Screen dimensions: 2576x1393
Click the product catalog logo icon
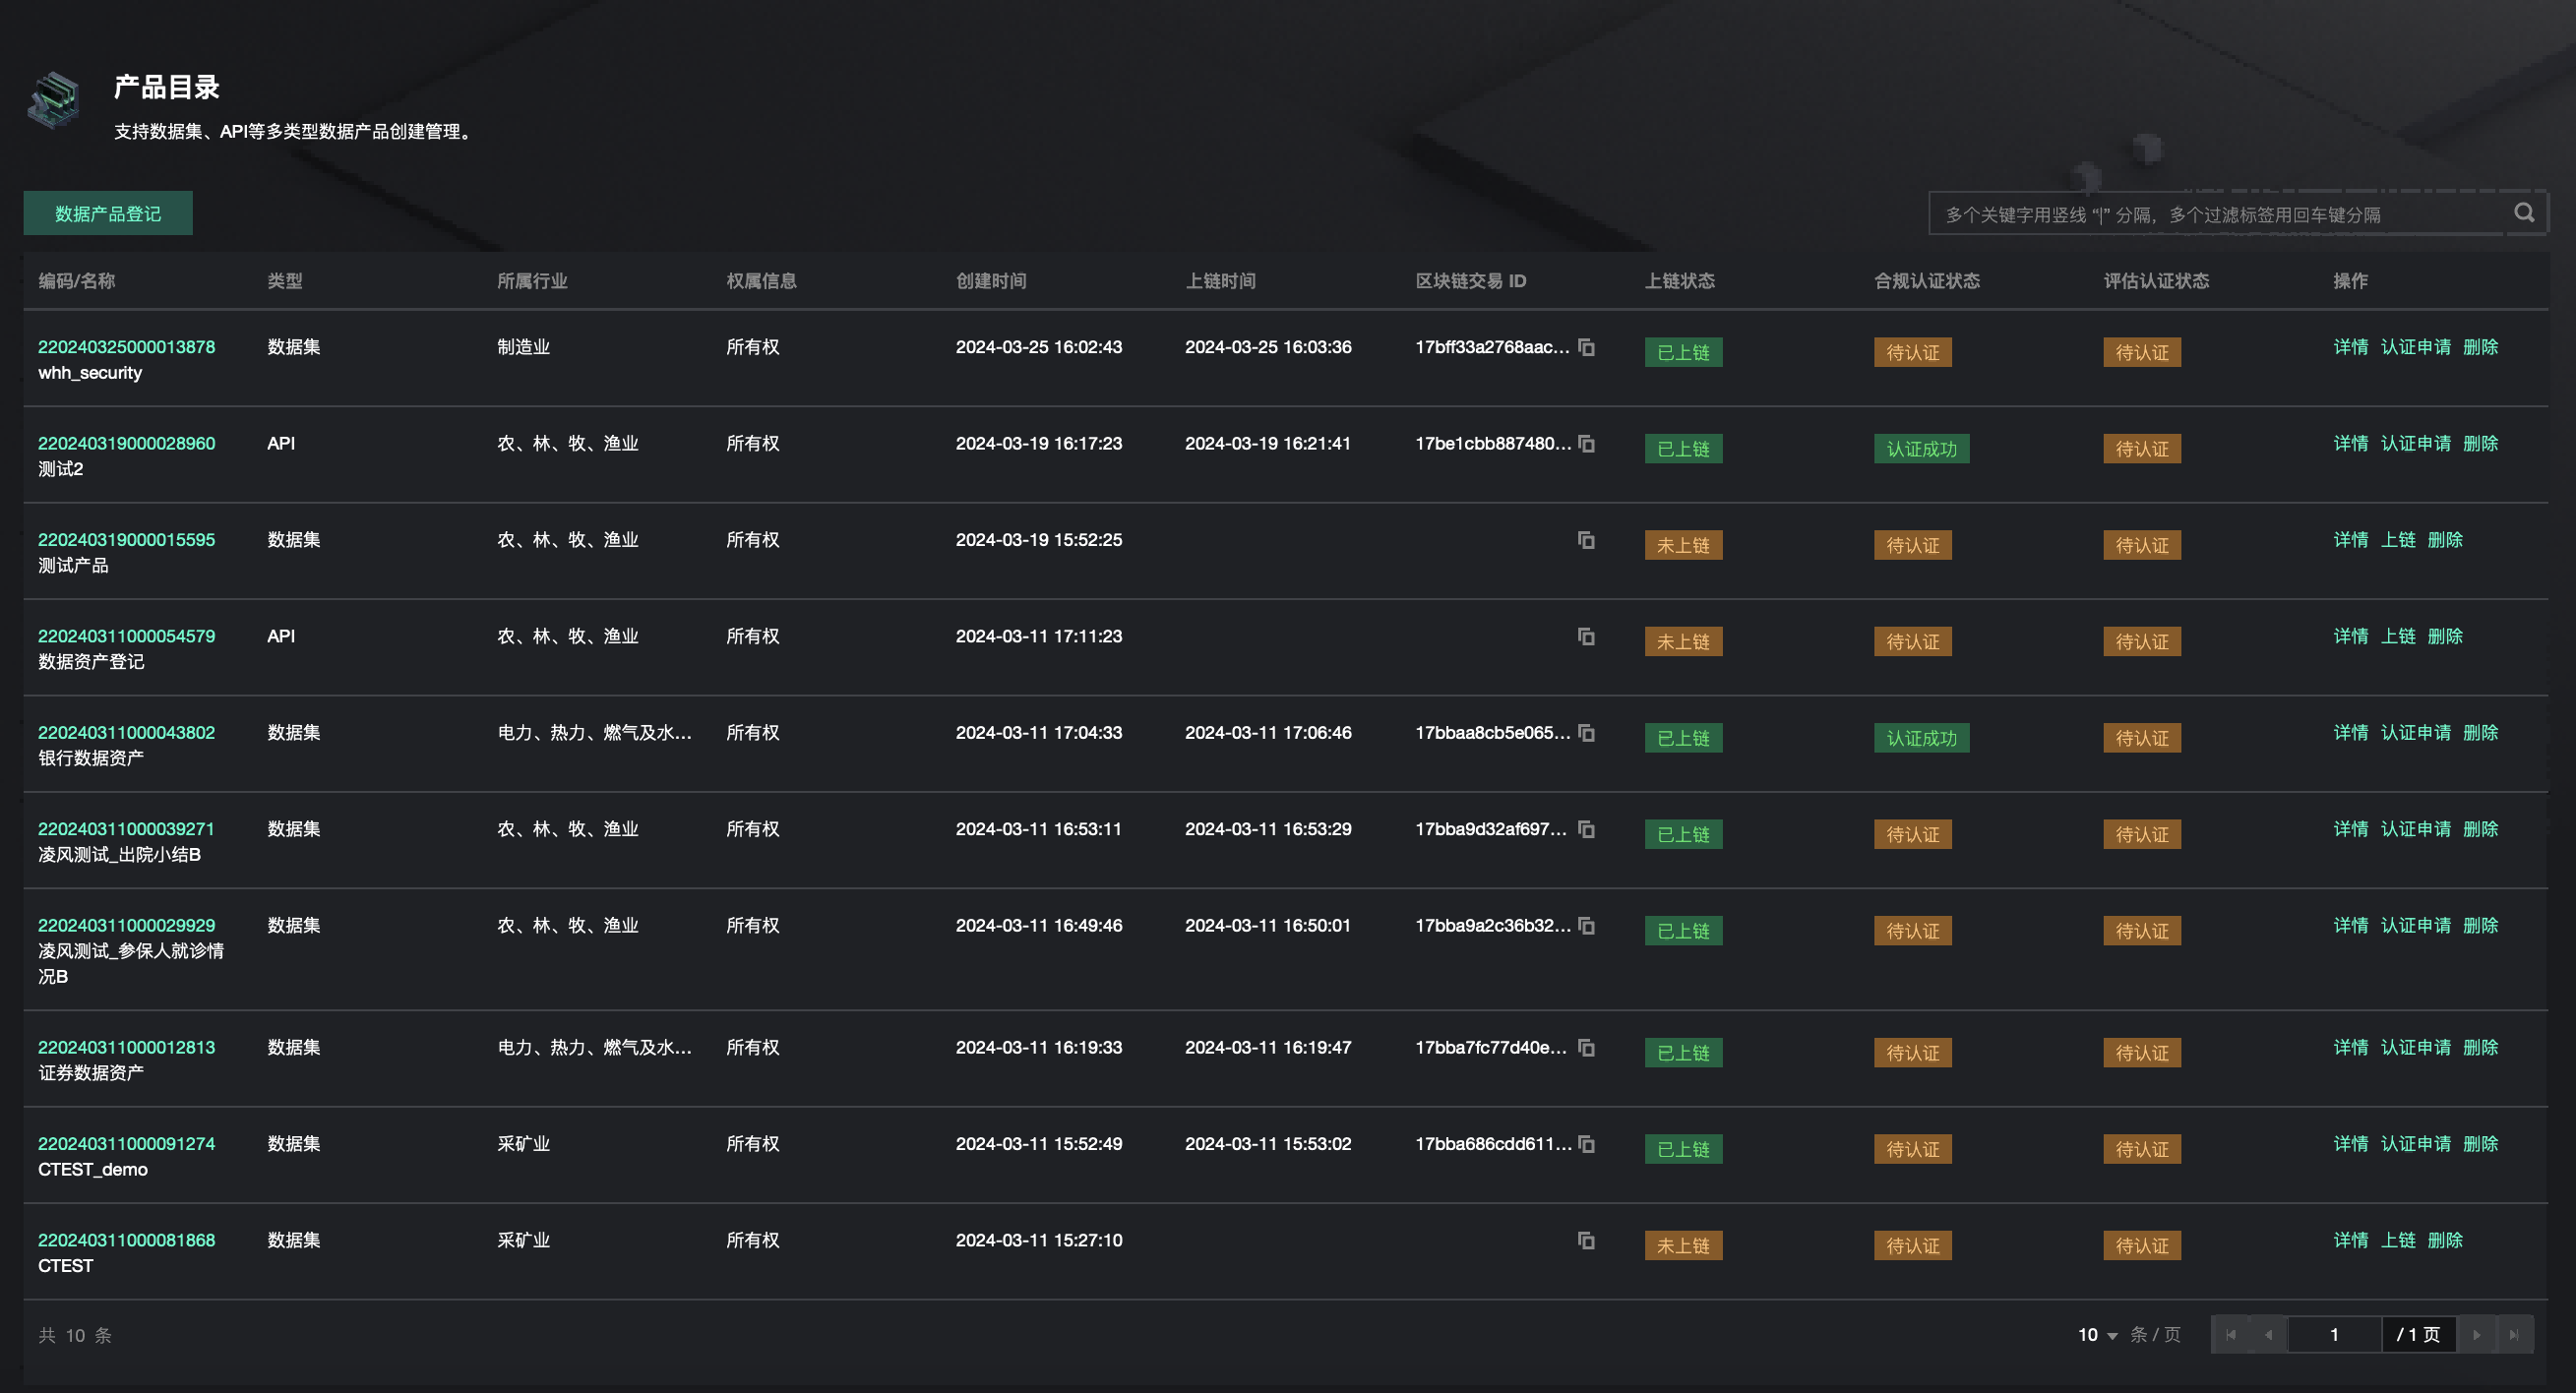pyautogui.click(x=54, y=100)
